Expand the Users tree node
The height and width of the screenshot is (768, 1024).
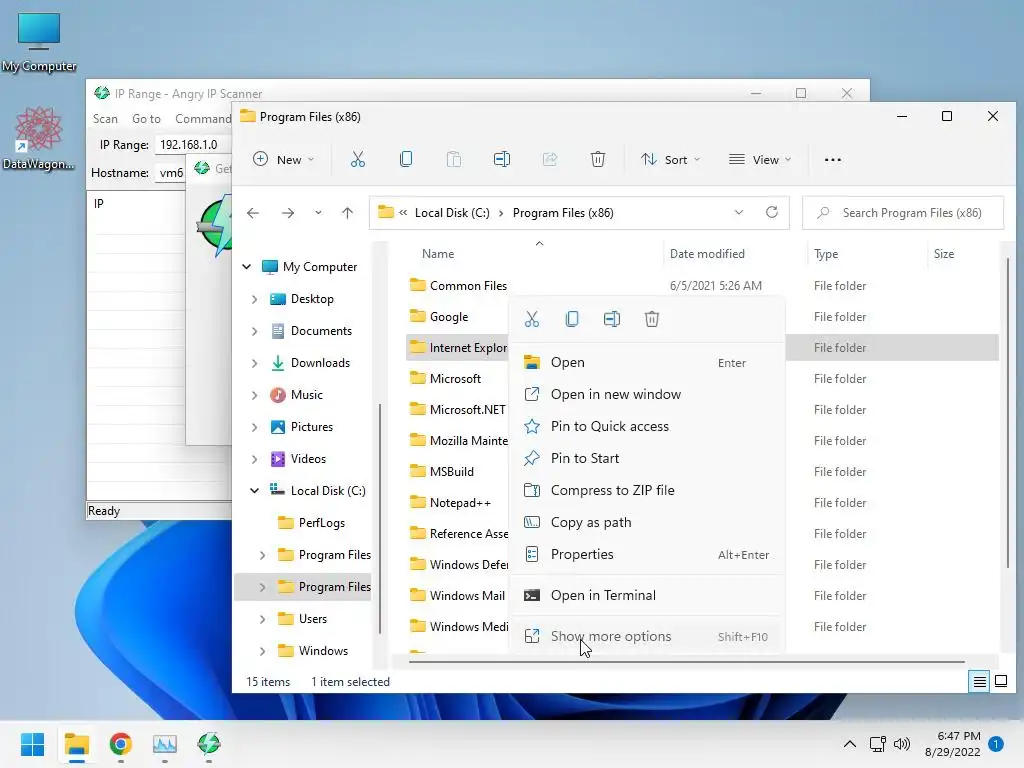coord(263,619)
